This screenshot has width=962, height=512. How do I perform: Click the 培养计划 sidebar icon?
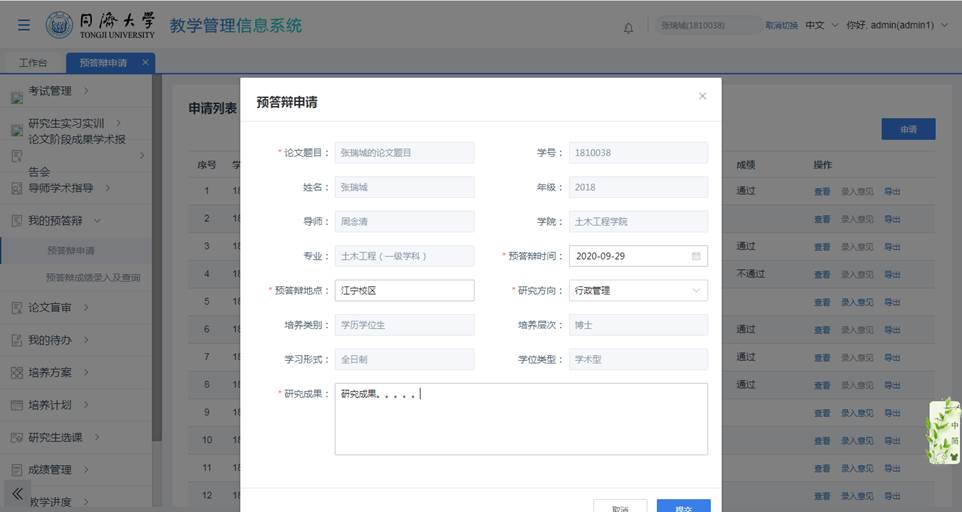(x=17, y=405)
